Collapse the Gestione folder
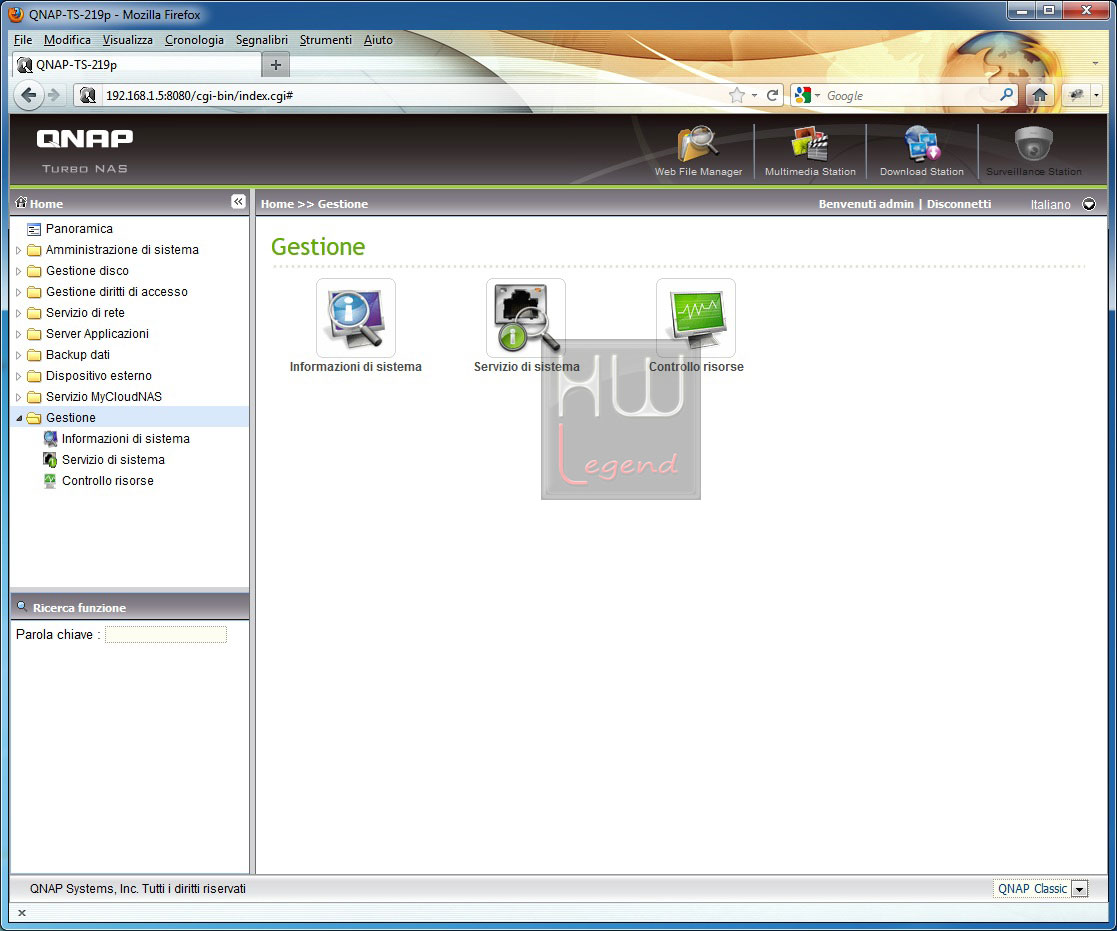This screenshot has height=931, width=1117. 19,418
